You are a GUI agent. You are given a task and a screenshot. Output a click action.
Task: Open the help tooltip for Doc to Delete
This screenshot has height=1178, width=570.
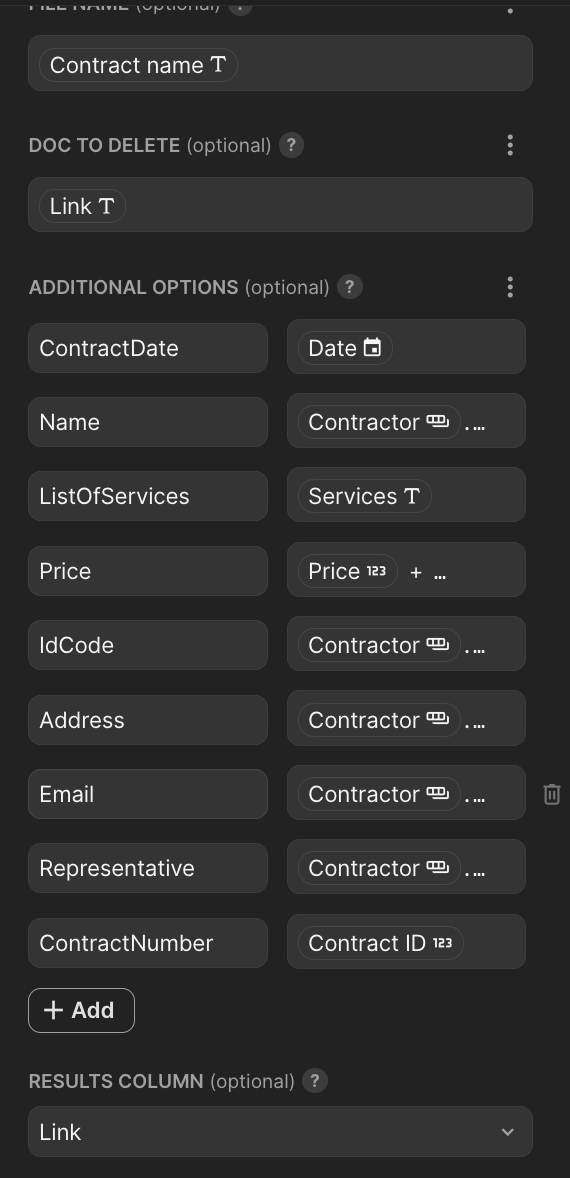(x=291, y=145)
